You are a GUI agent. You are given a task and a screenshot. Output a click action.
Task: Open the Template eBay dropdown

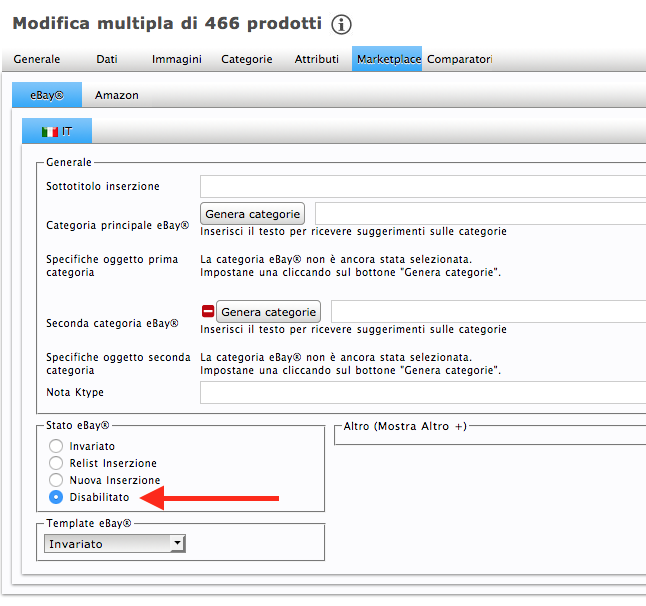[x=115, y=544]
